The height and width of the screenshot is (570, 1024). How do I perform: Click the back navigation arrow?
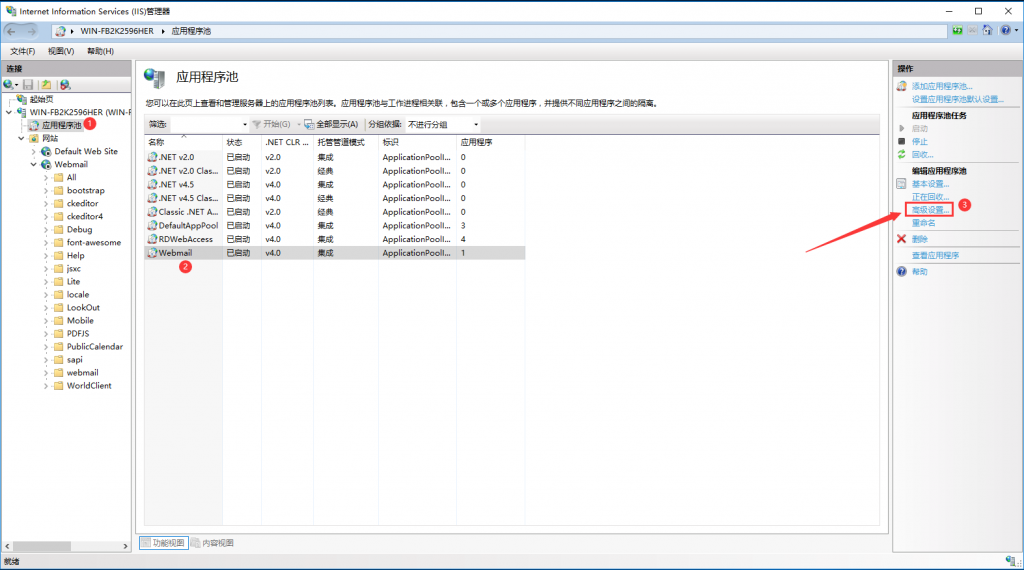12,31
